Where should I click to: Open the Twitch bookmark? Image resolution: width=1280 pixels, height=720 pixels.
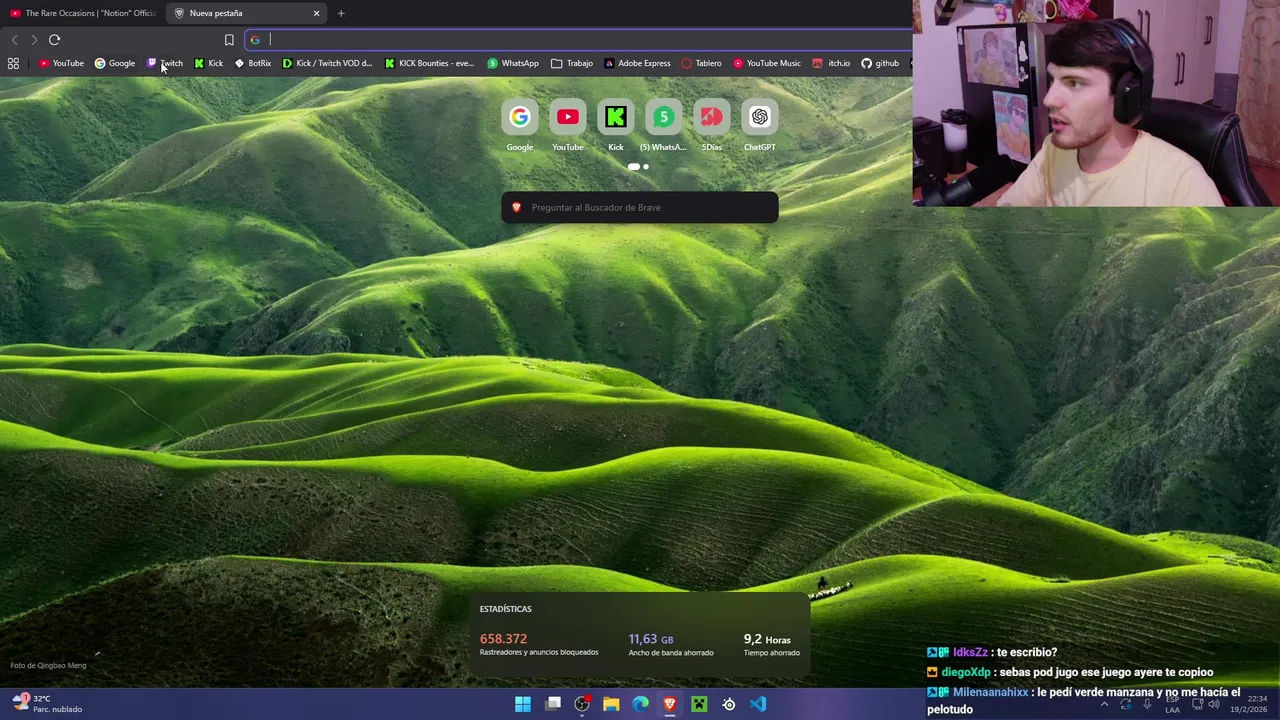coord(165,63)
